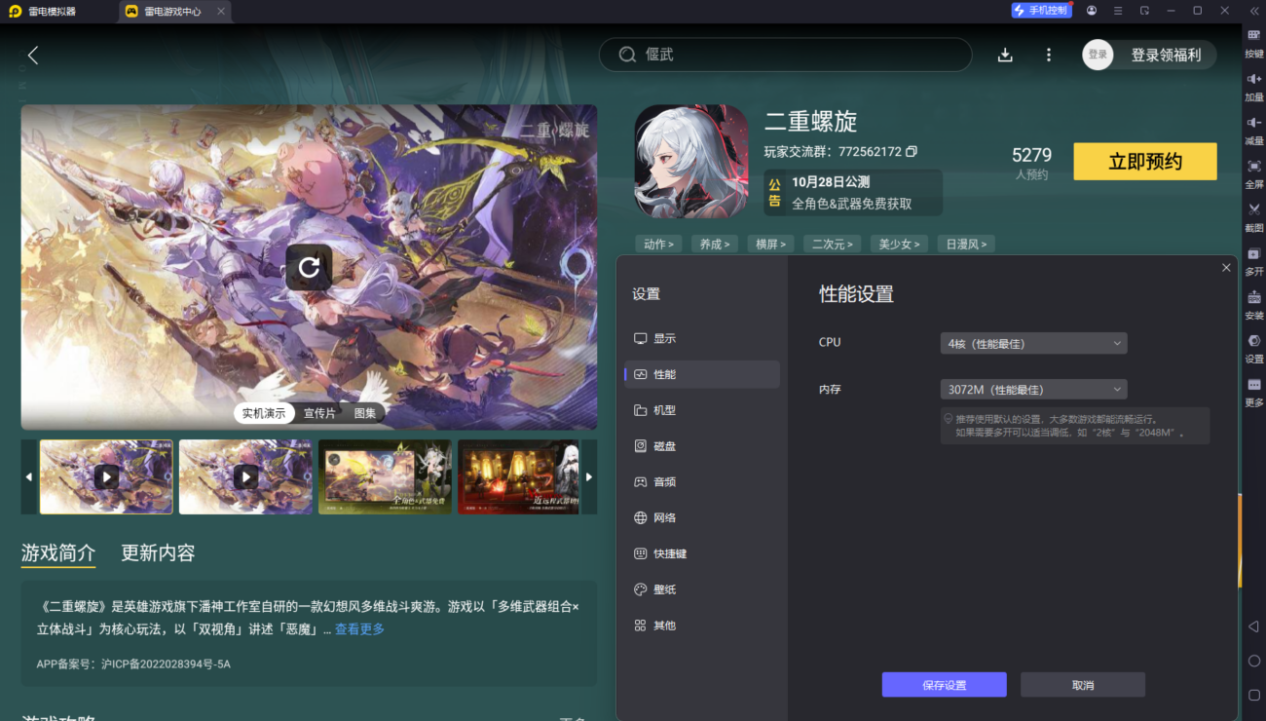
Task: Click 立即预约 pre-register button
Action: coord(1145,162)
